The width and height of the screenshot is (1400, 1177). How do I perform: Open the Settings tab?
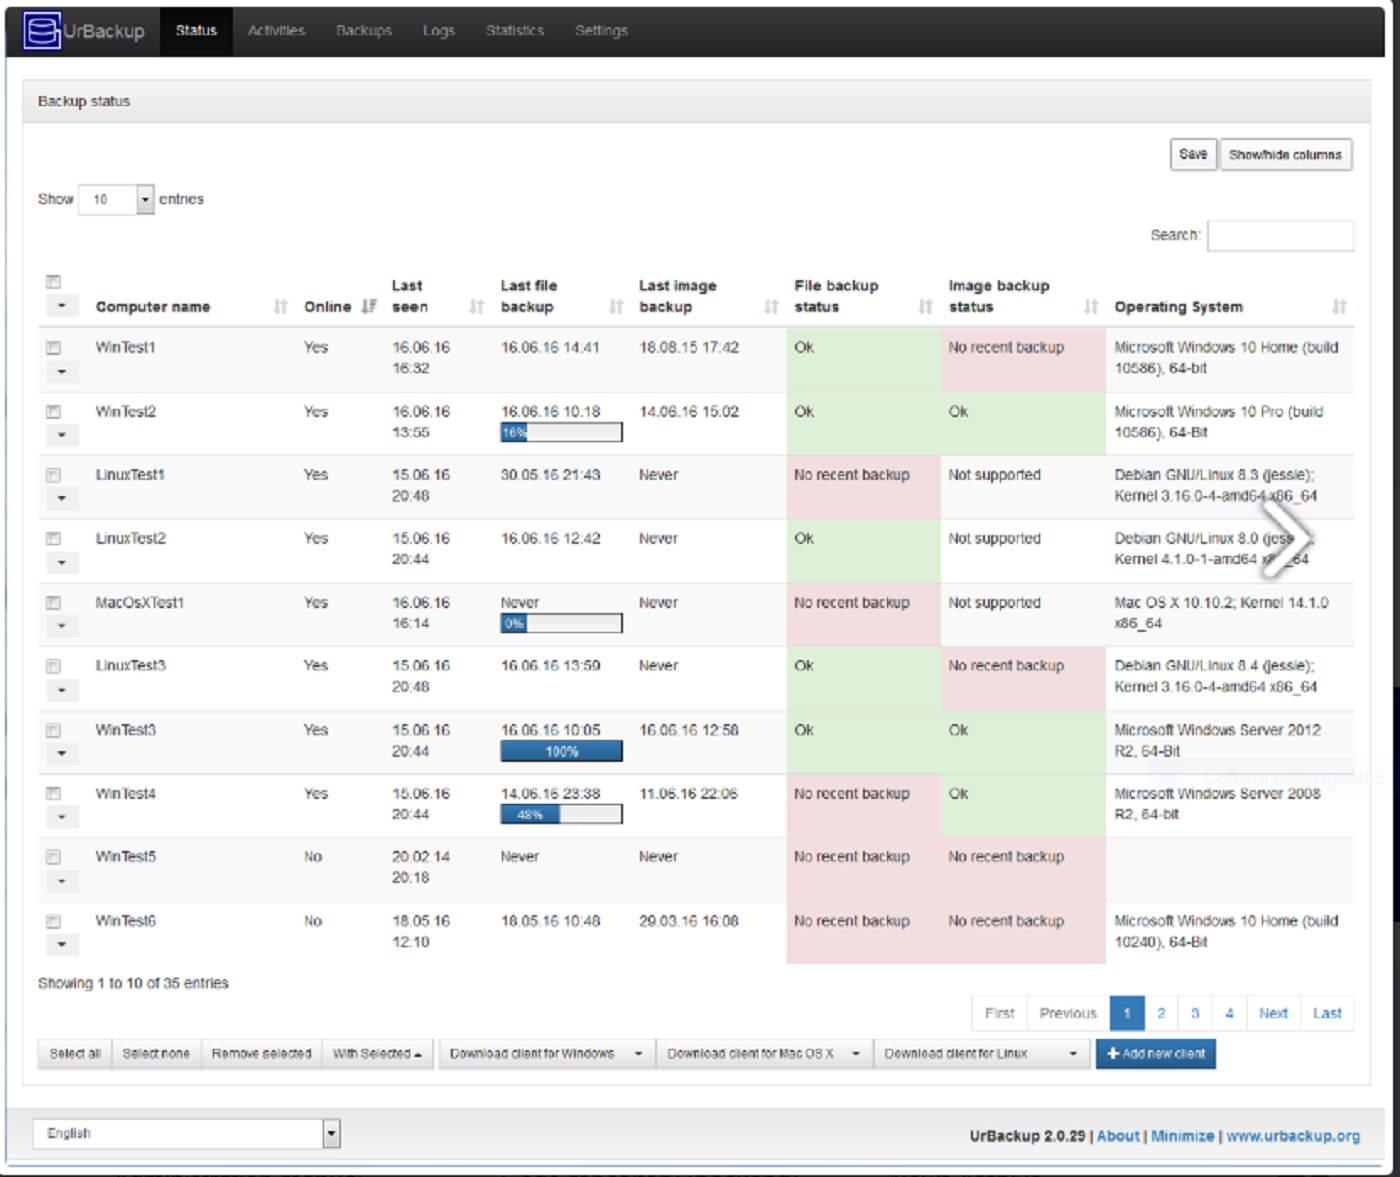point(601,30)
